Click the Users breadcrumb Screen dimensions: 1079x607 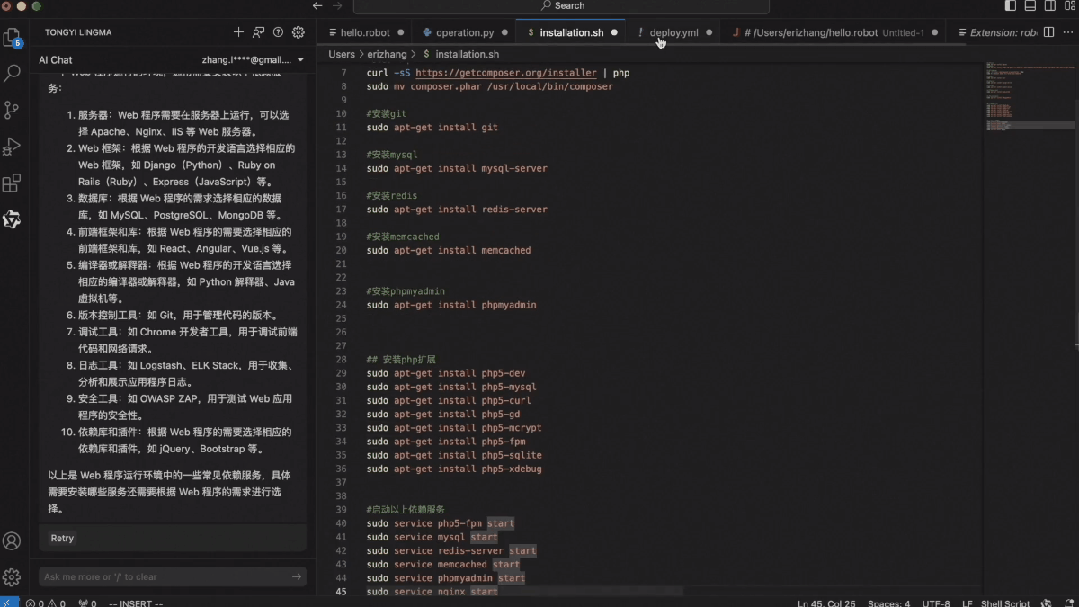tap(341, 54)
